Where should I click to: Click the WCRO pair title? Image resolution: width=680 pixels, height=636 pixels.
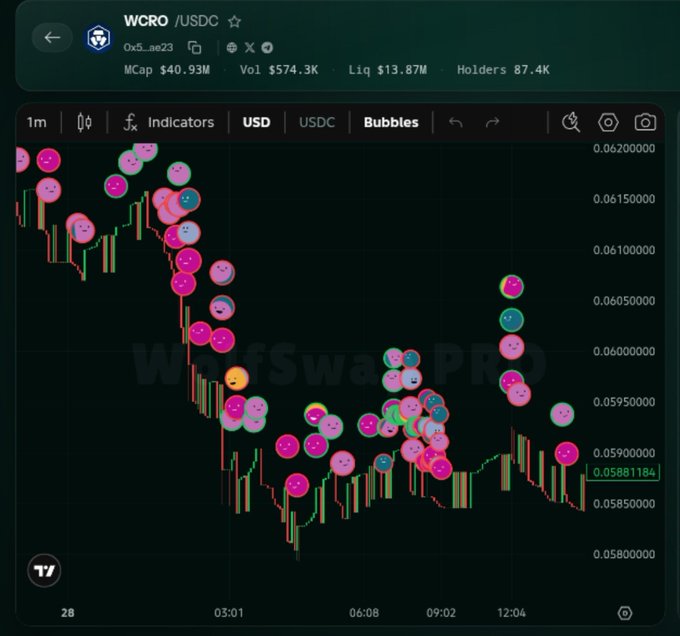click(146, 21)
